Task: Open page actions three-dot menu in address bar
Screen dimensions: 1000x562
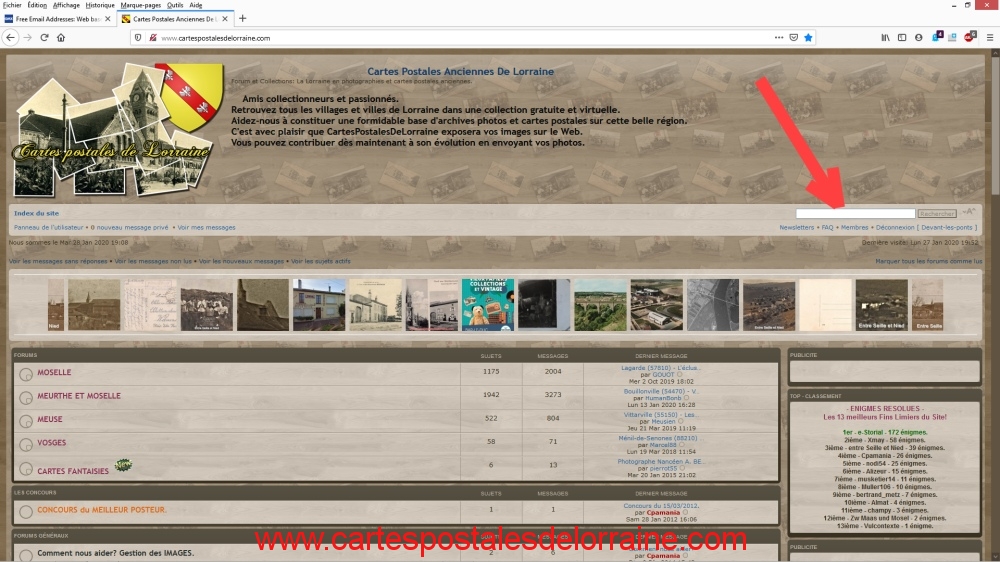Action: 779,37
